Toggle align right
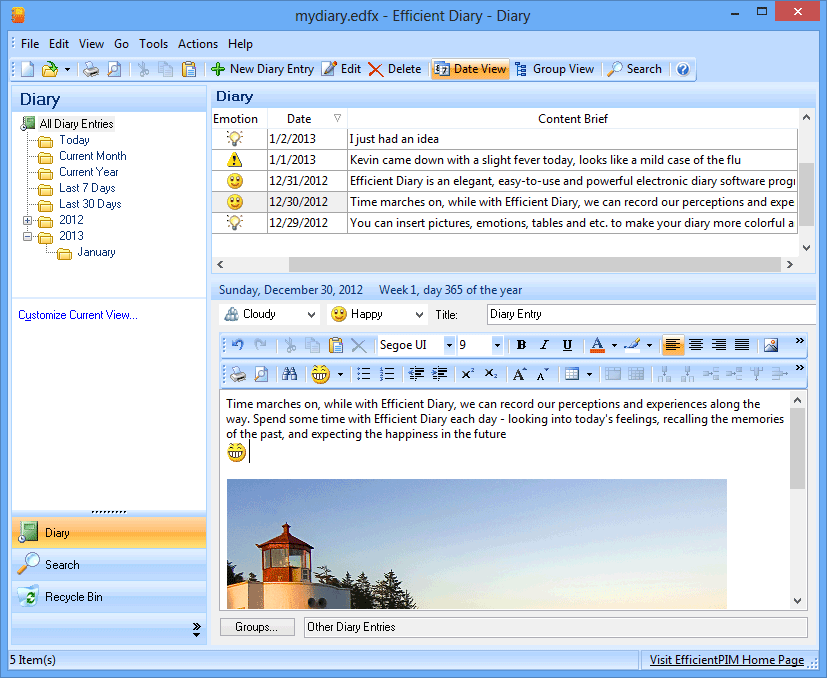827x678 pixels. 719,345
